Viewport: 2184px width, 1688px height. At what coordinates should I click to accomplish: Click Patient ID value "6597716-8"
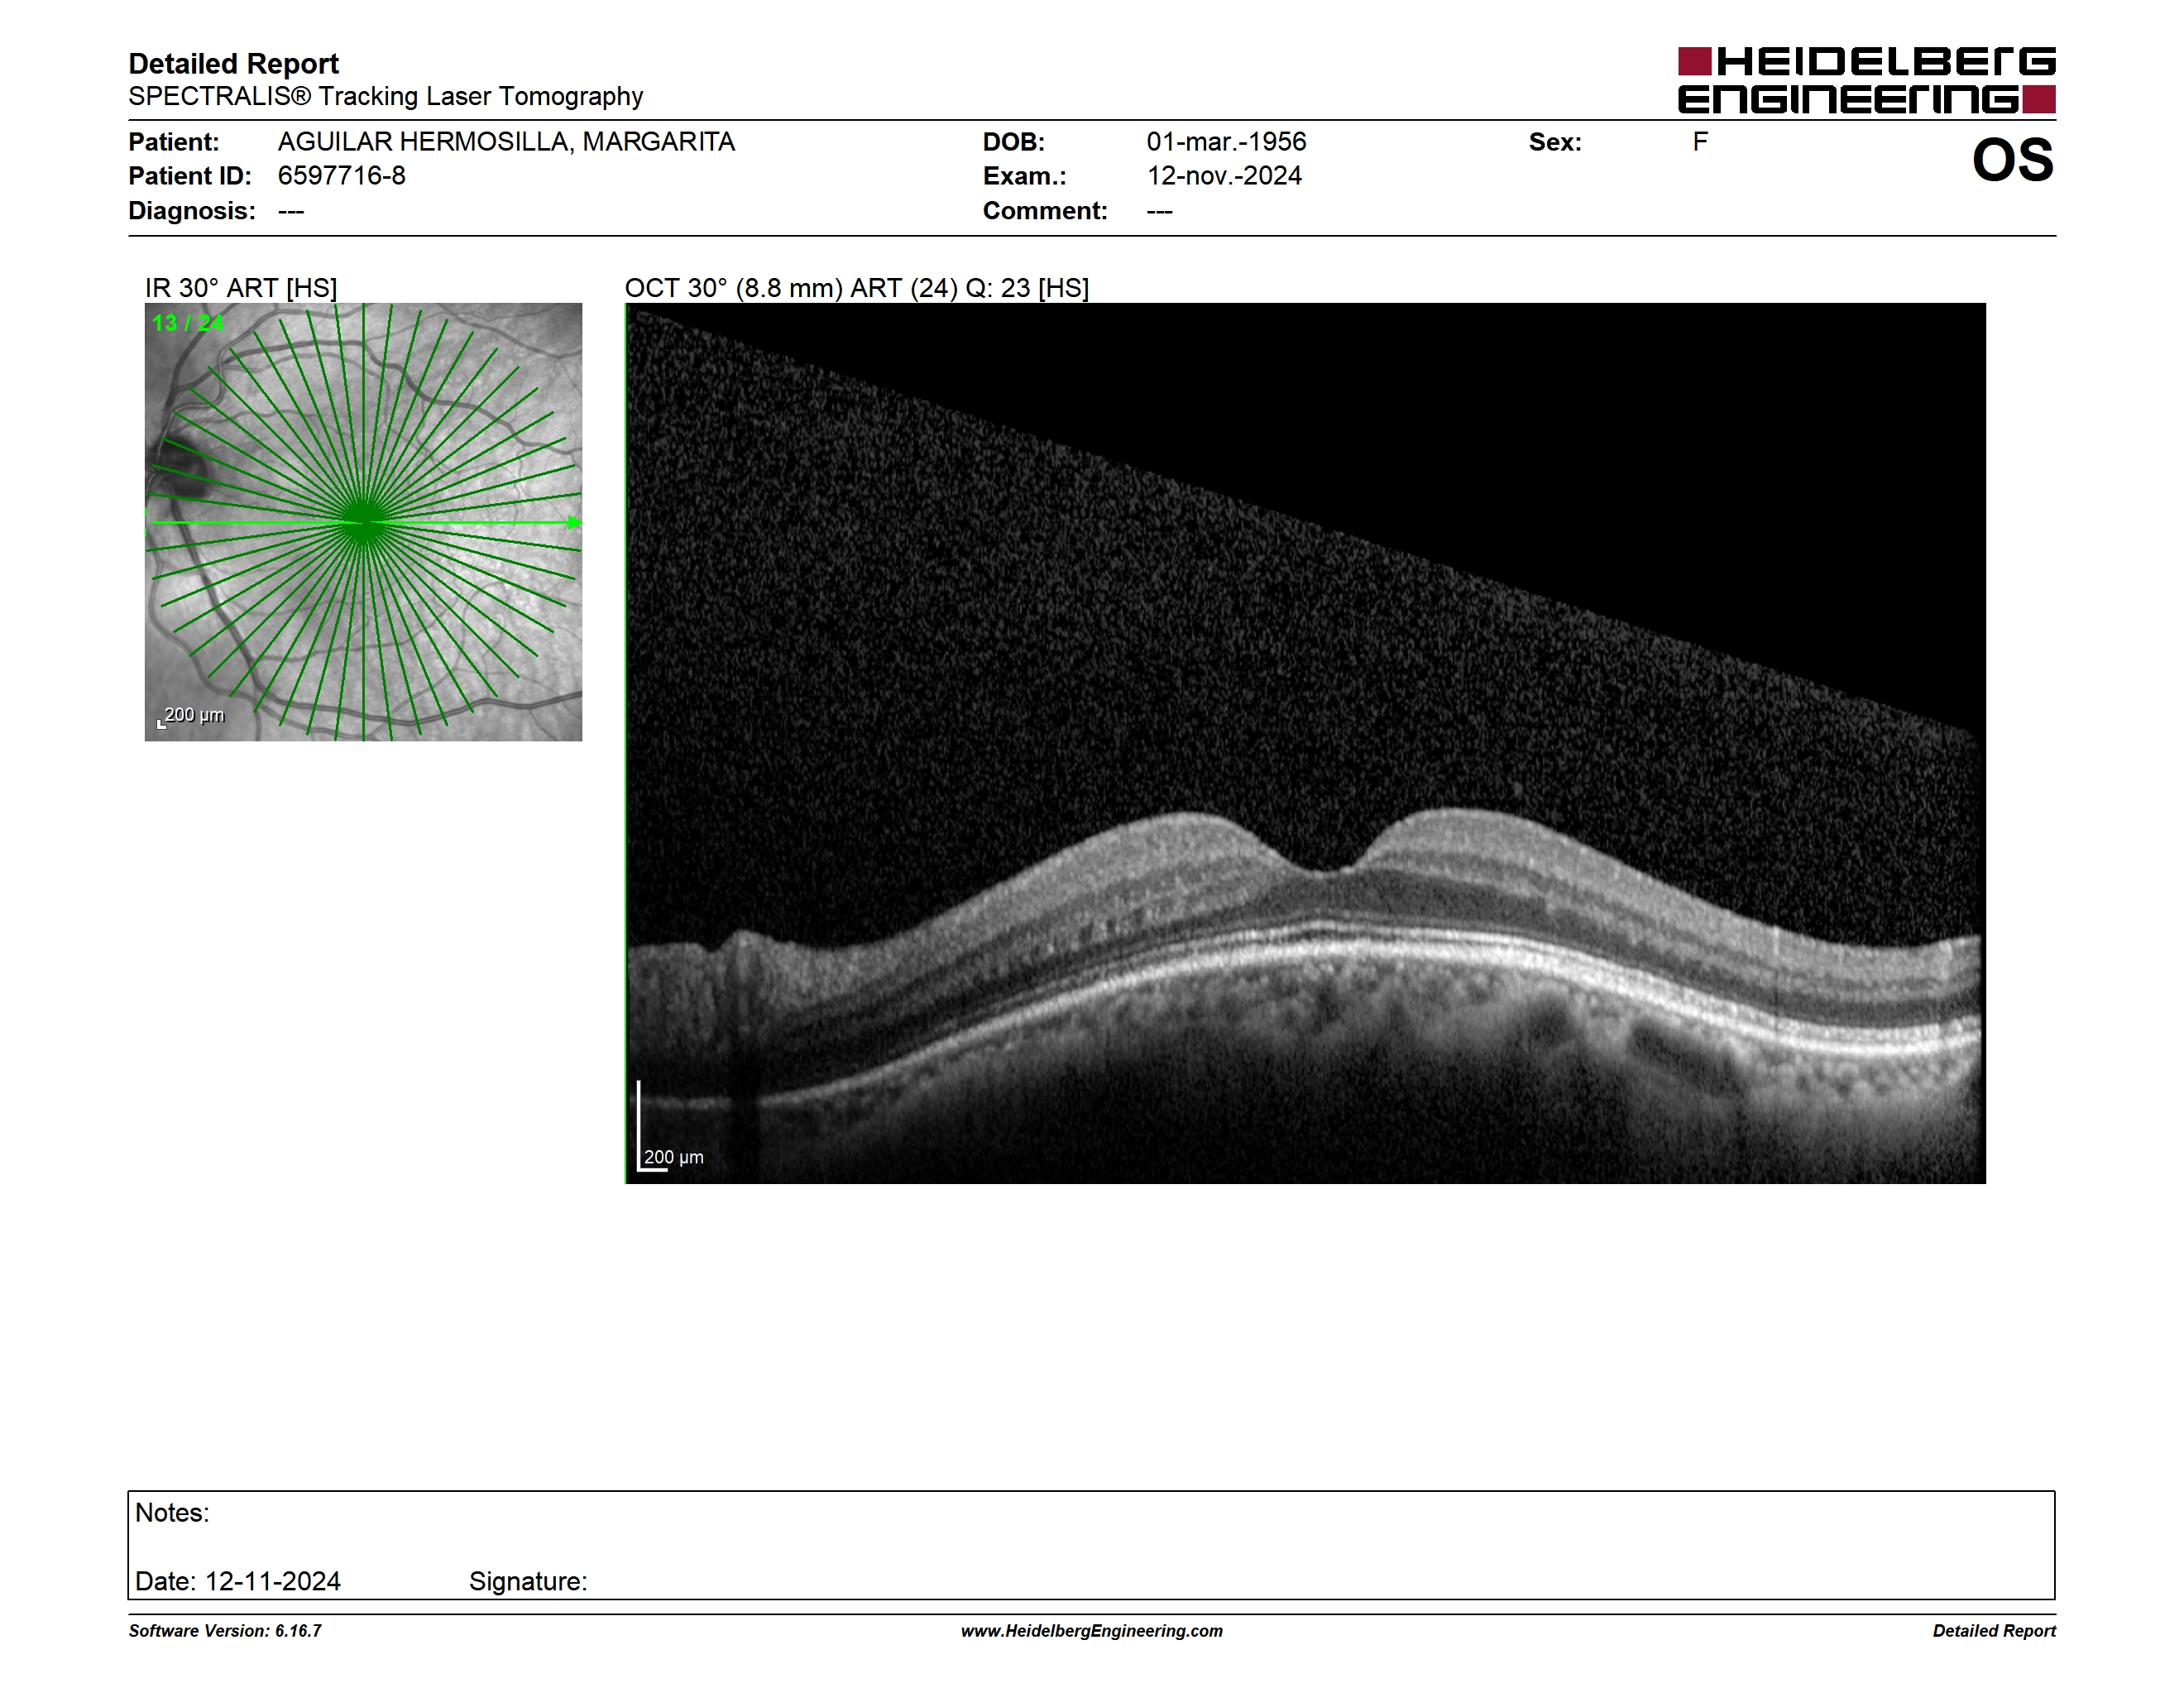click(x=342, y=176)
